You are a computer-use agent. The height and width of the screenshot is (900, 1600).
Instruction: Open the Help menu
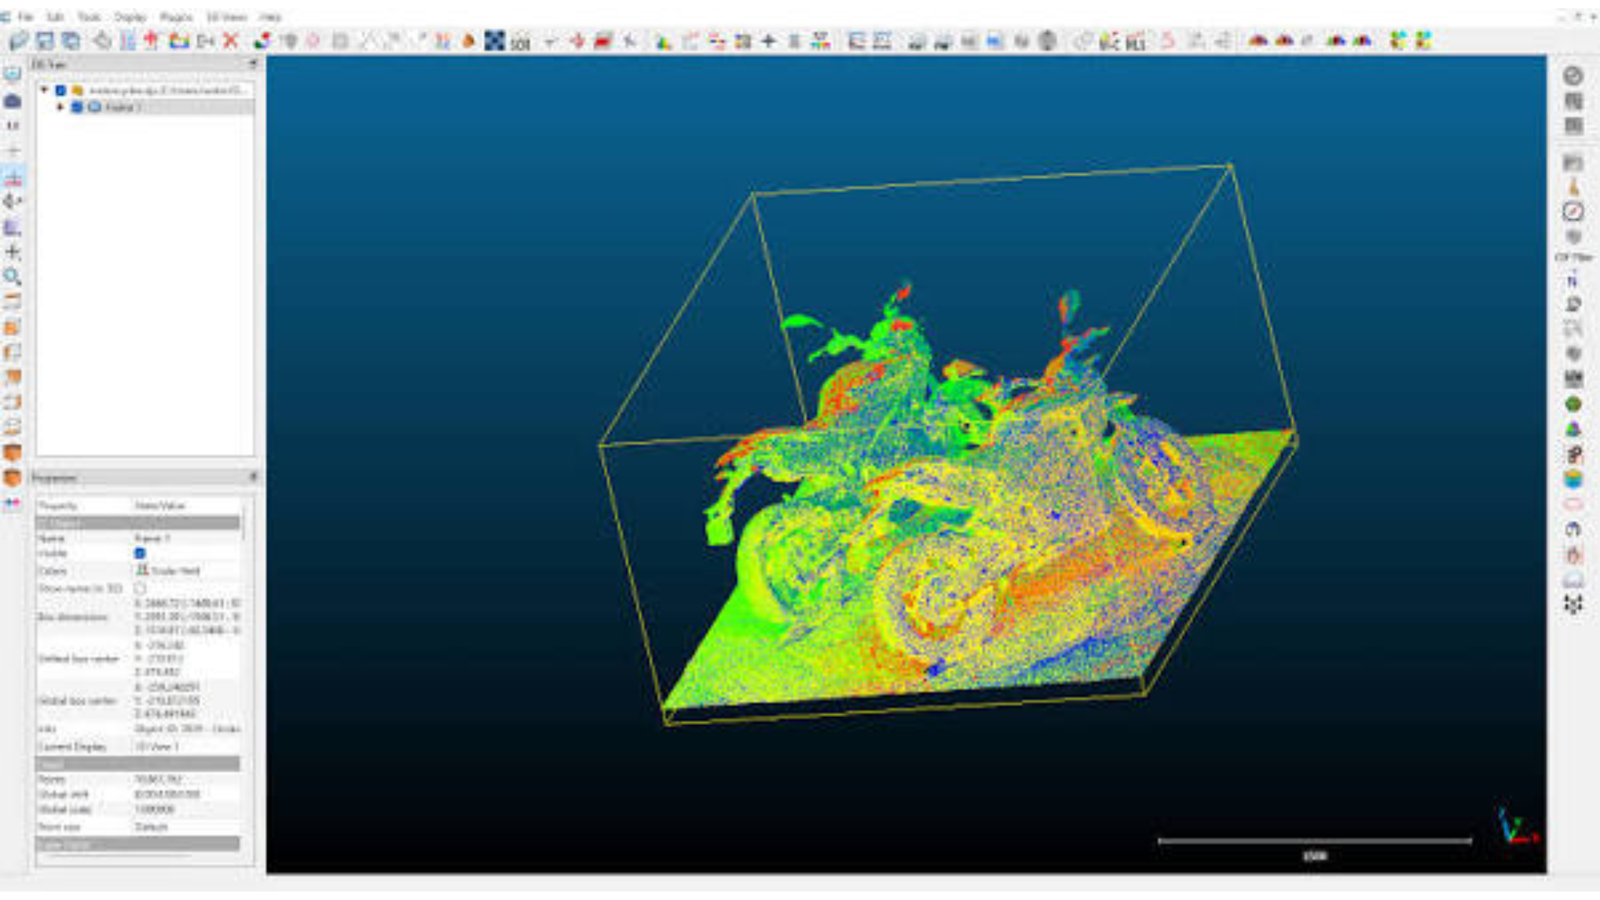270,17
